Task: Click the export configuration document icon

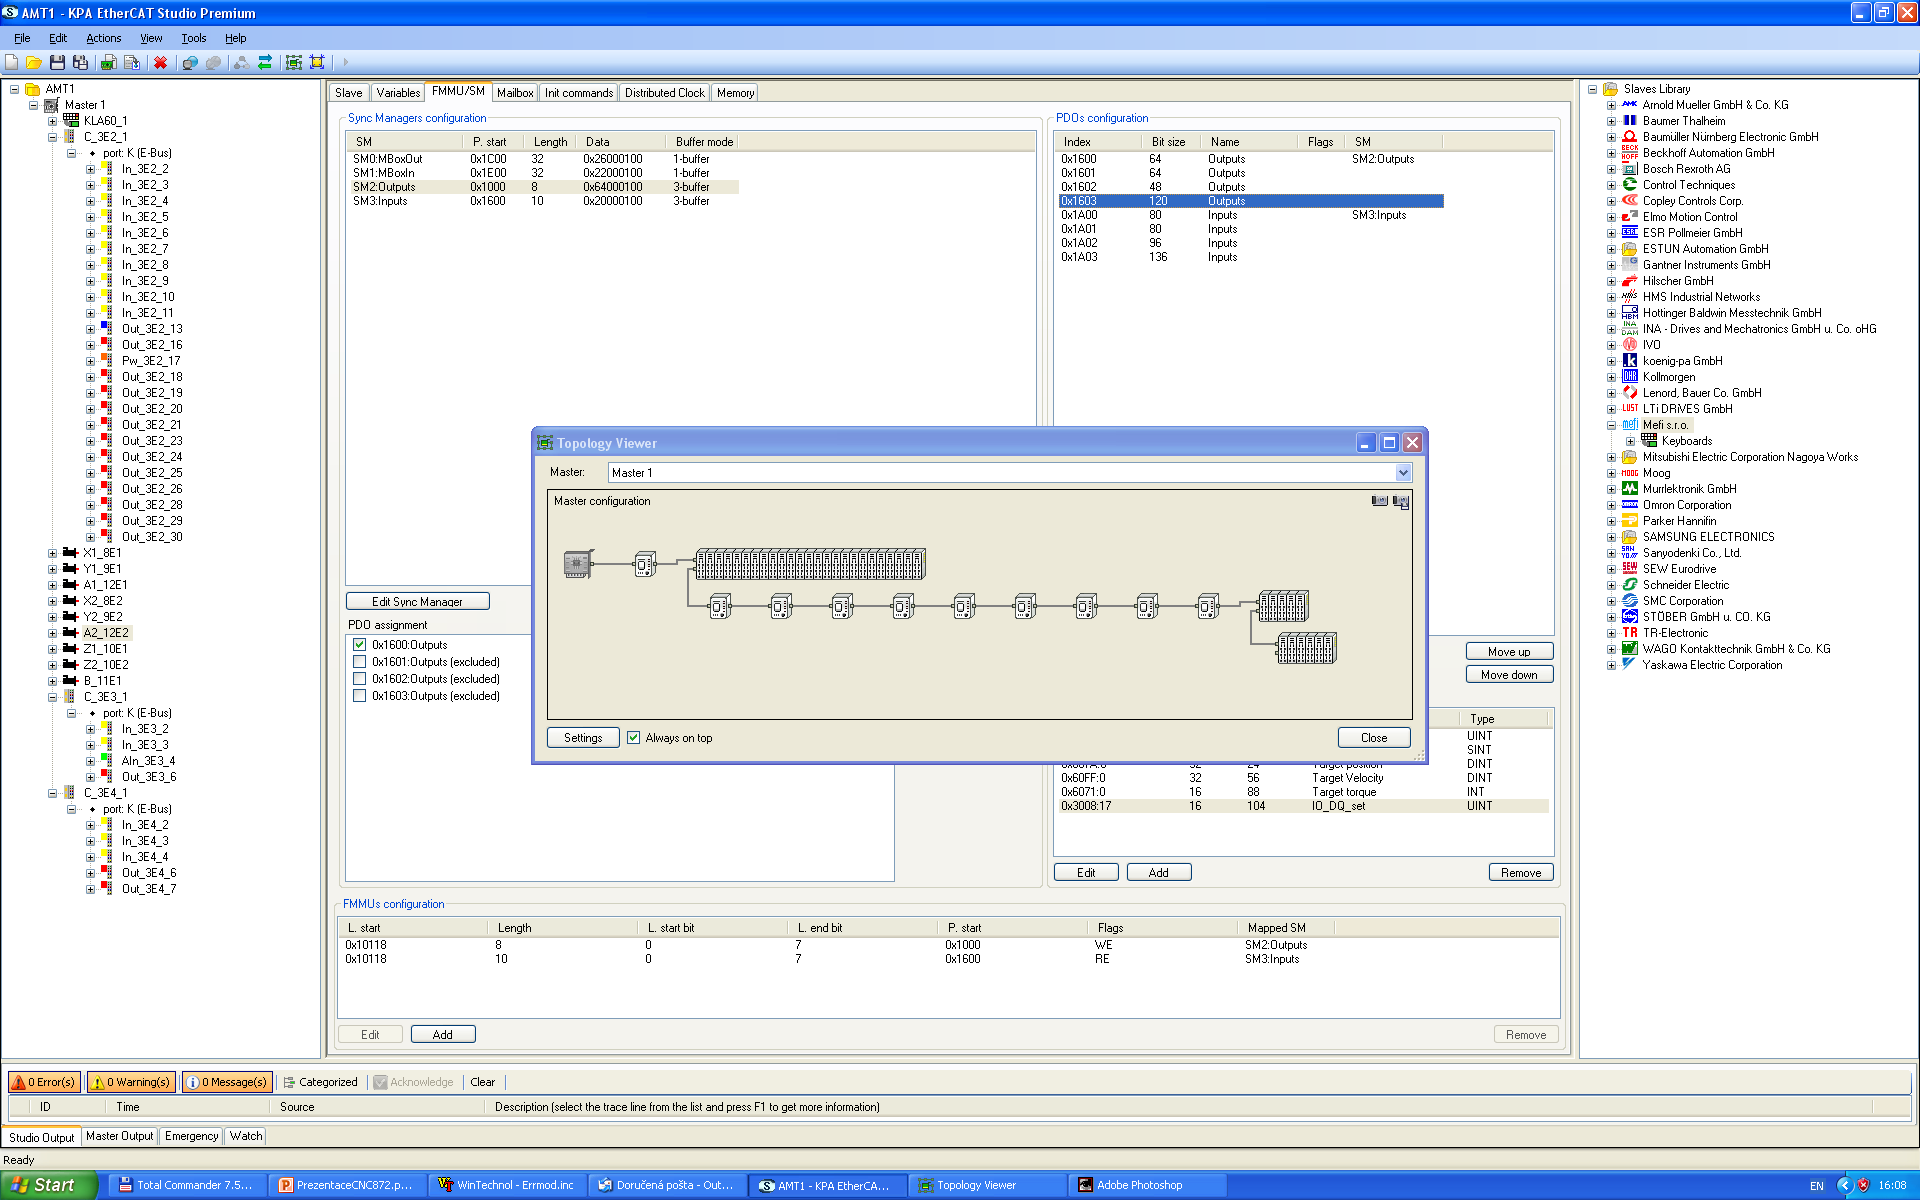Action: point(132,62)
